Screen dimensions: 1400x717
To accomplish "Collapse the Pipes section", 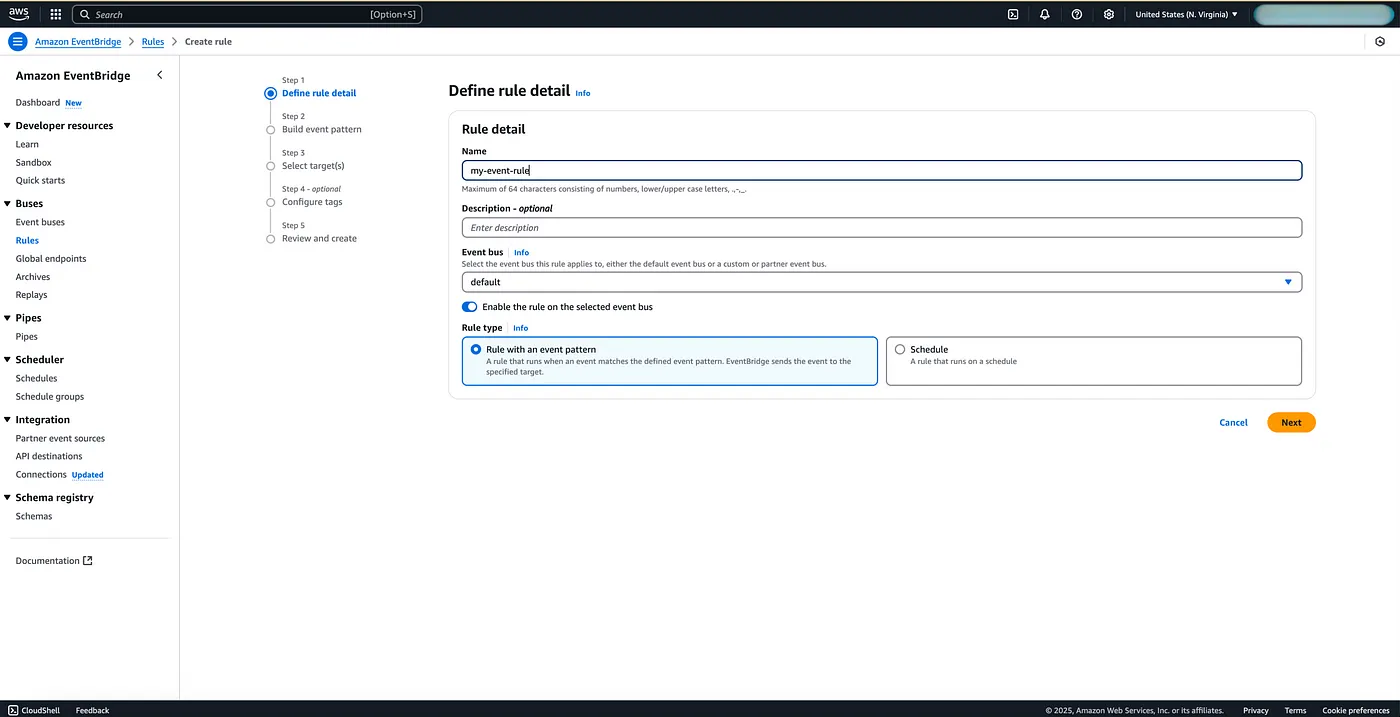I will (x=7, y=318).
